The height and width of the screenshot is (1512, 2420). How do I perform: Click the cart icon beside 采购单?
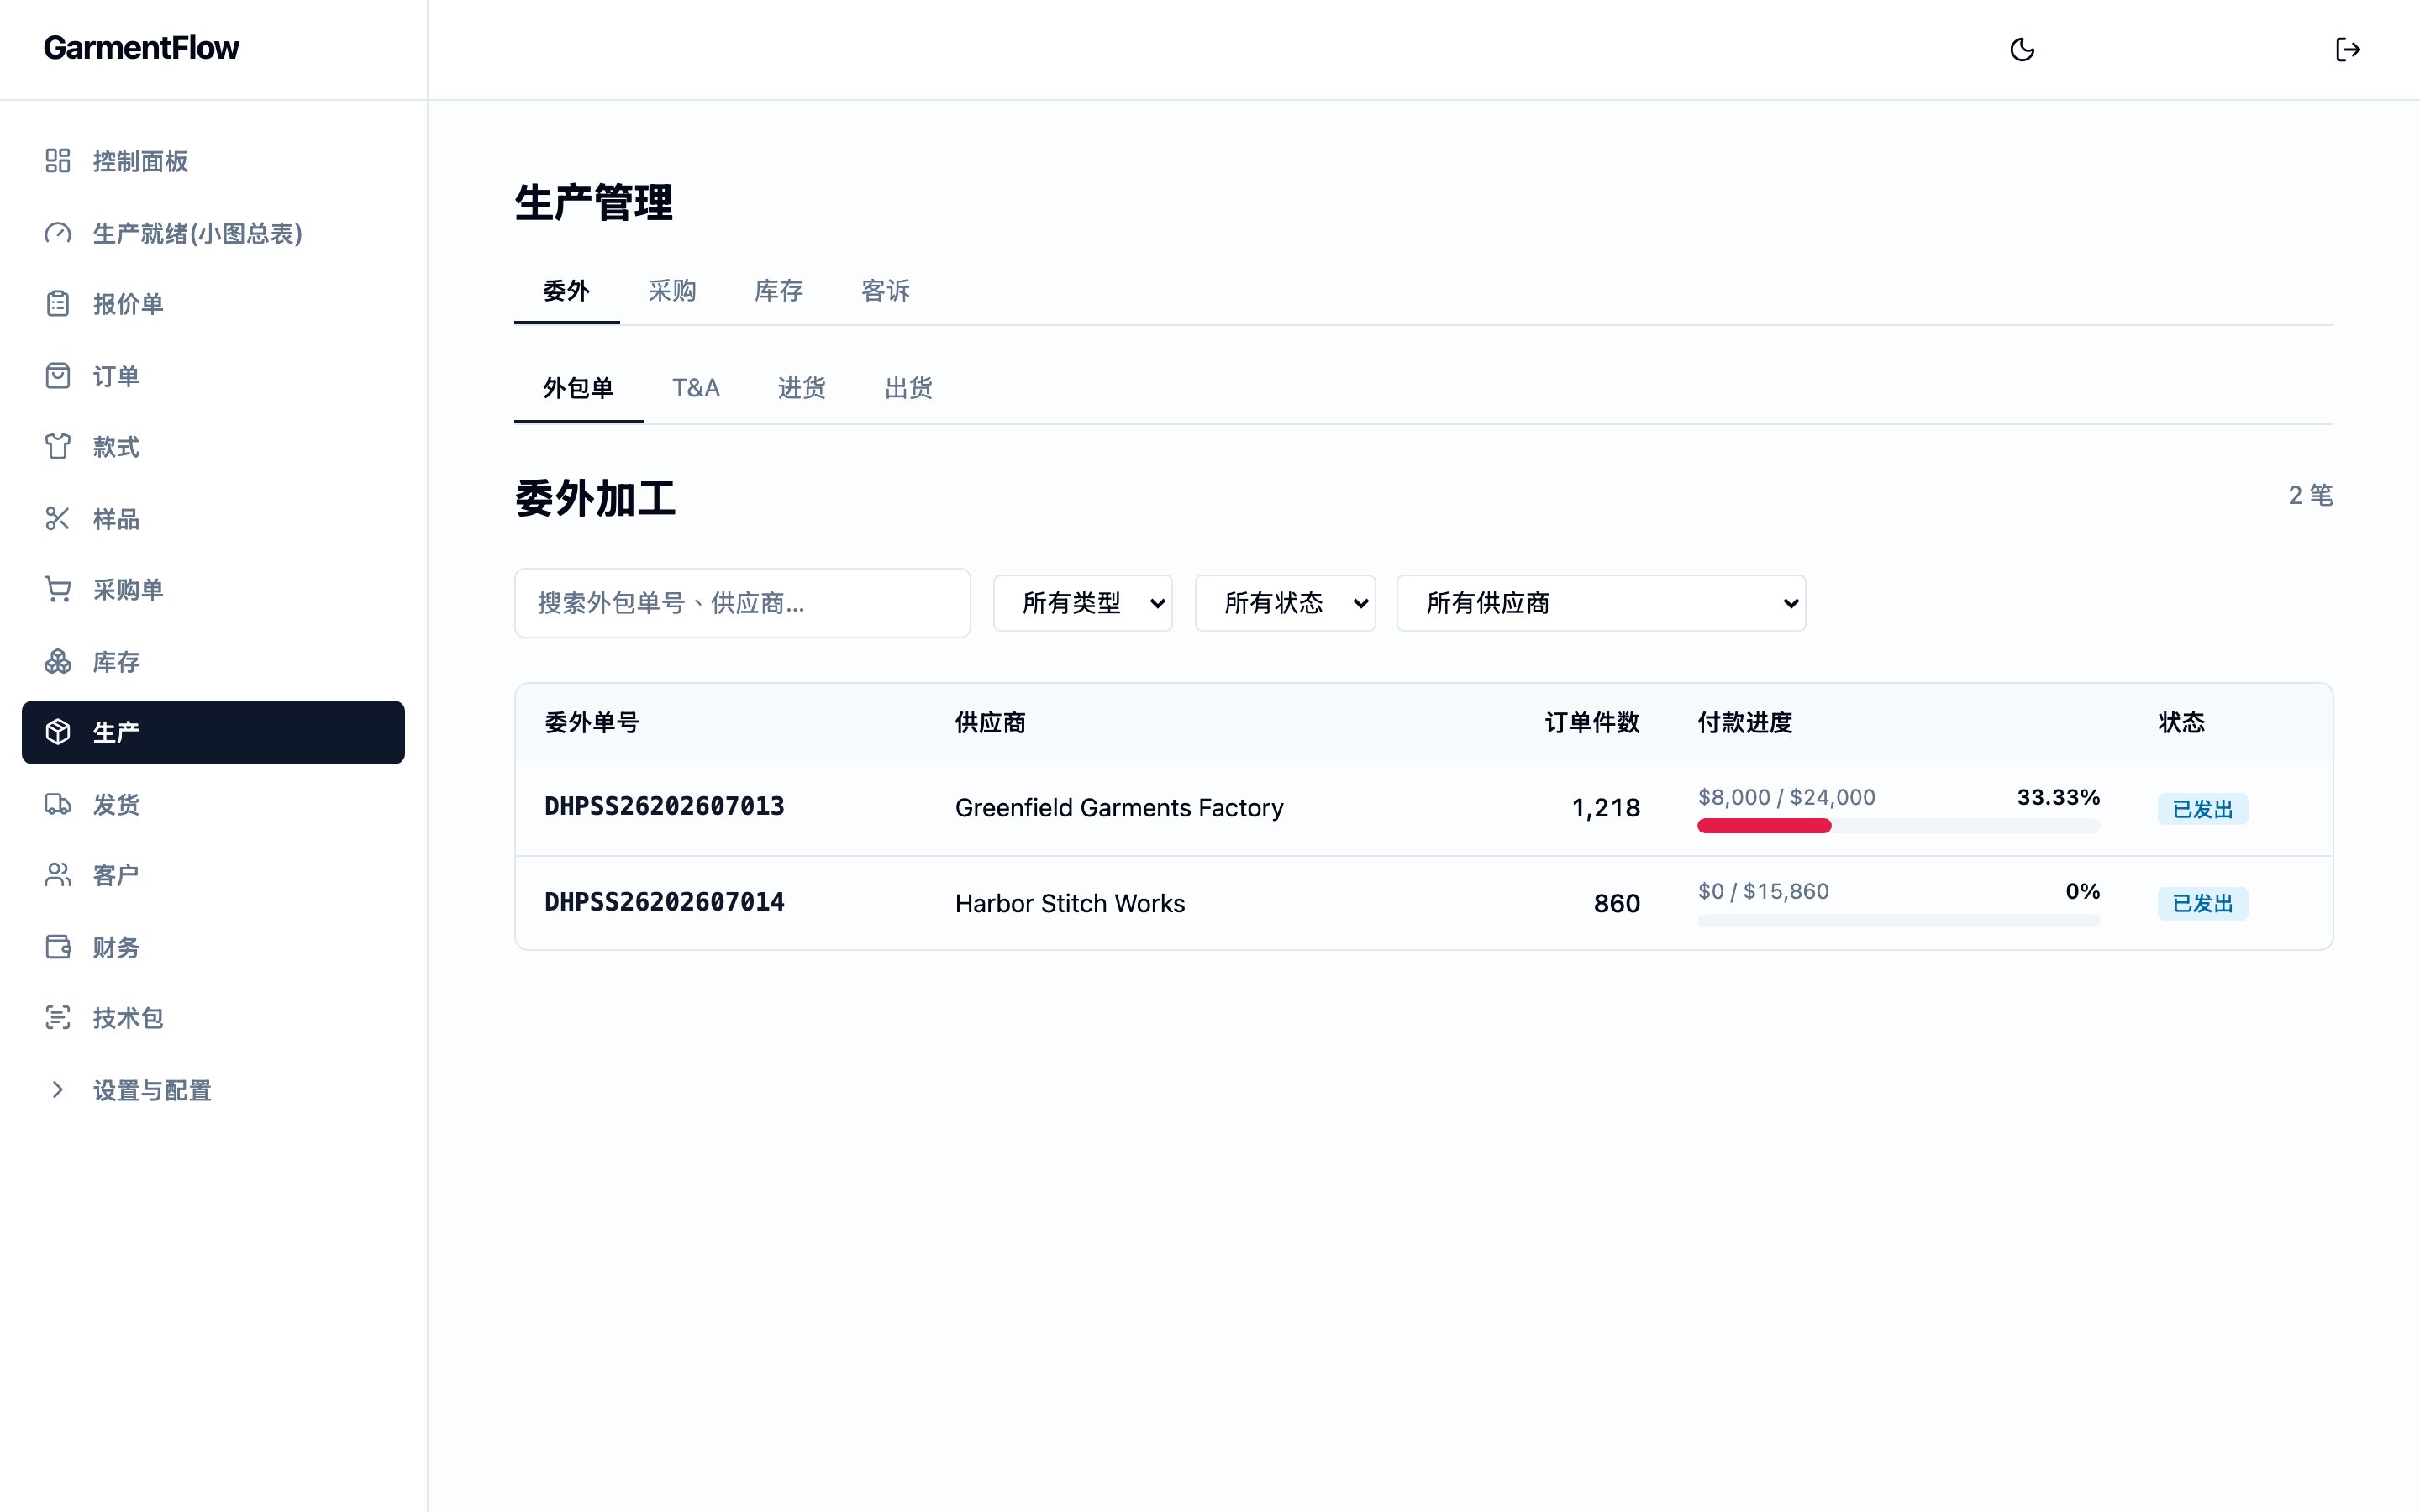pos(58,590)
